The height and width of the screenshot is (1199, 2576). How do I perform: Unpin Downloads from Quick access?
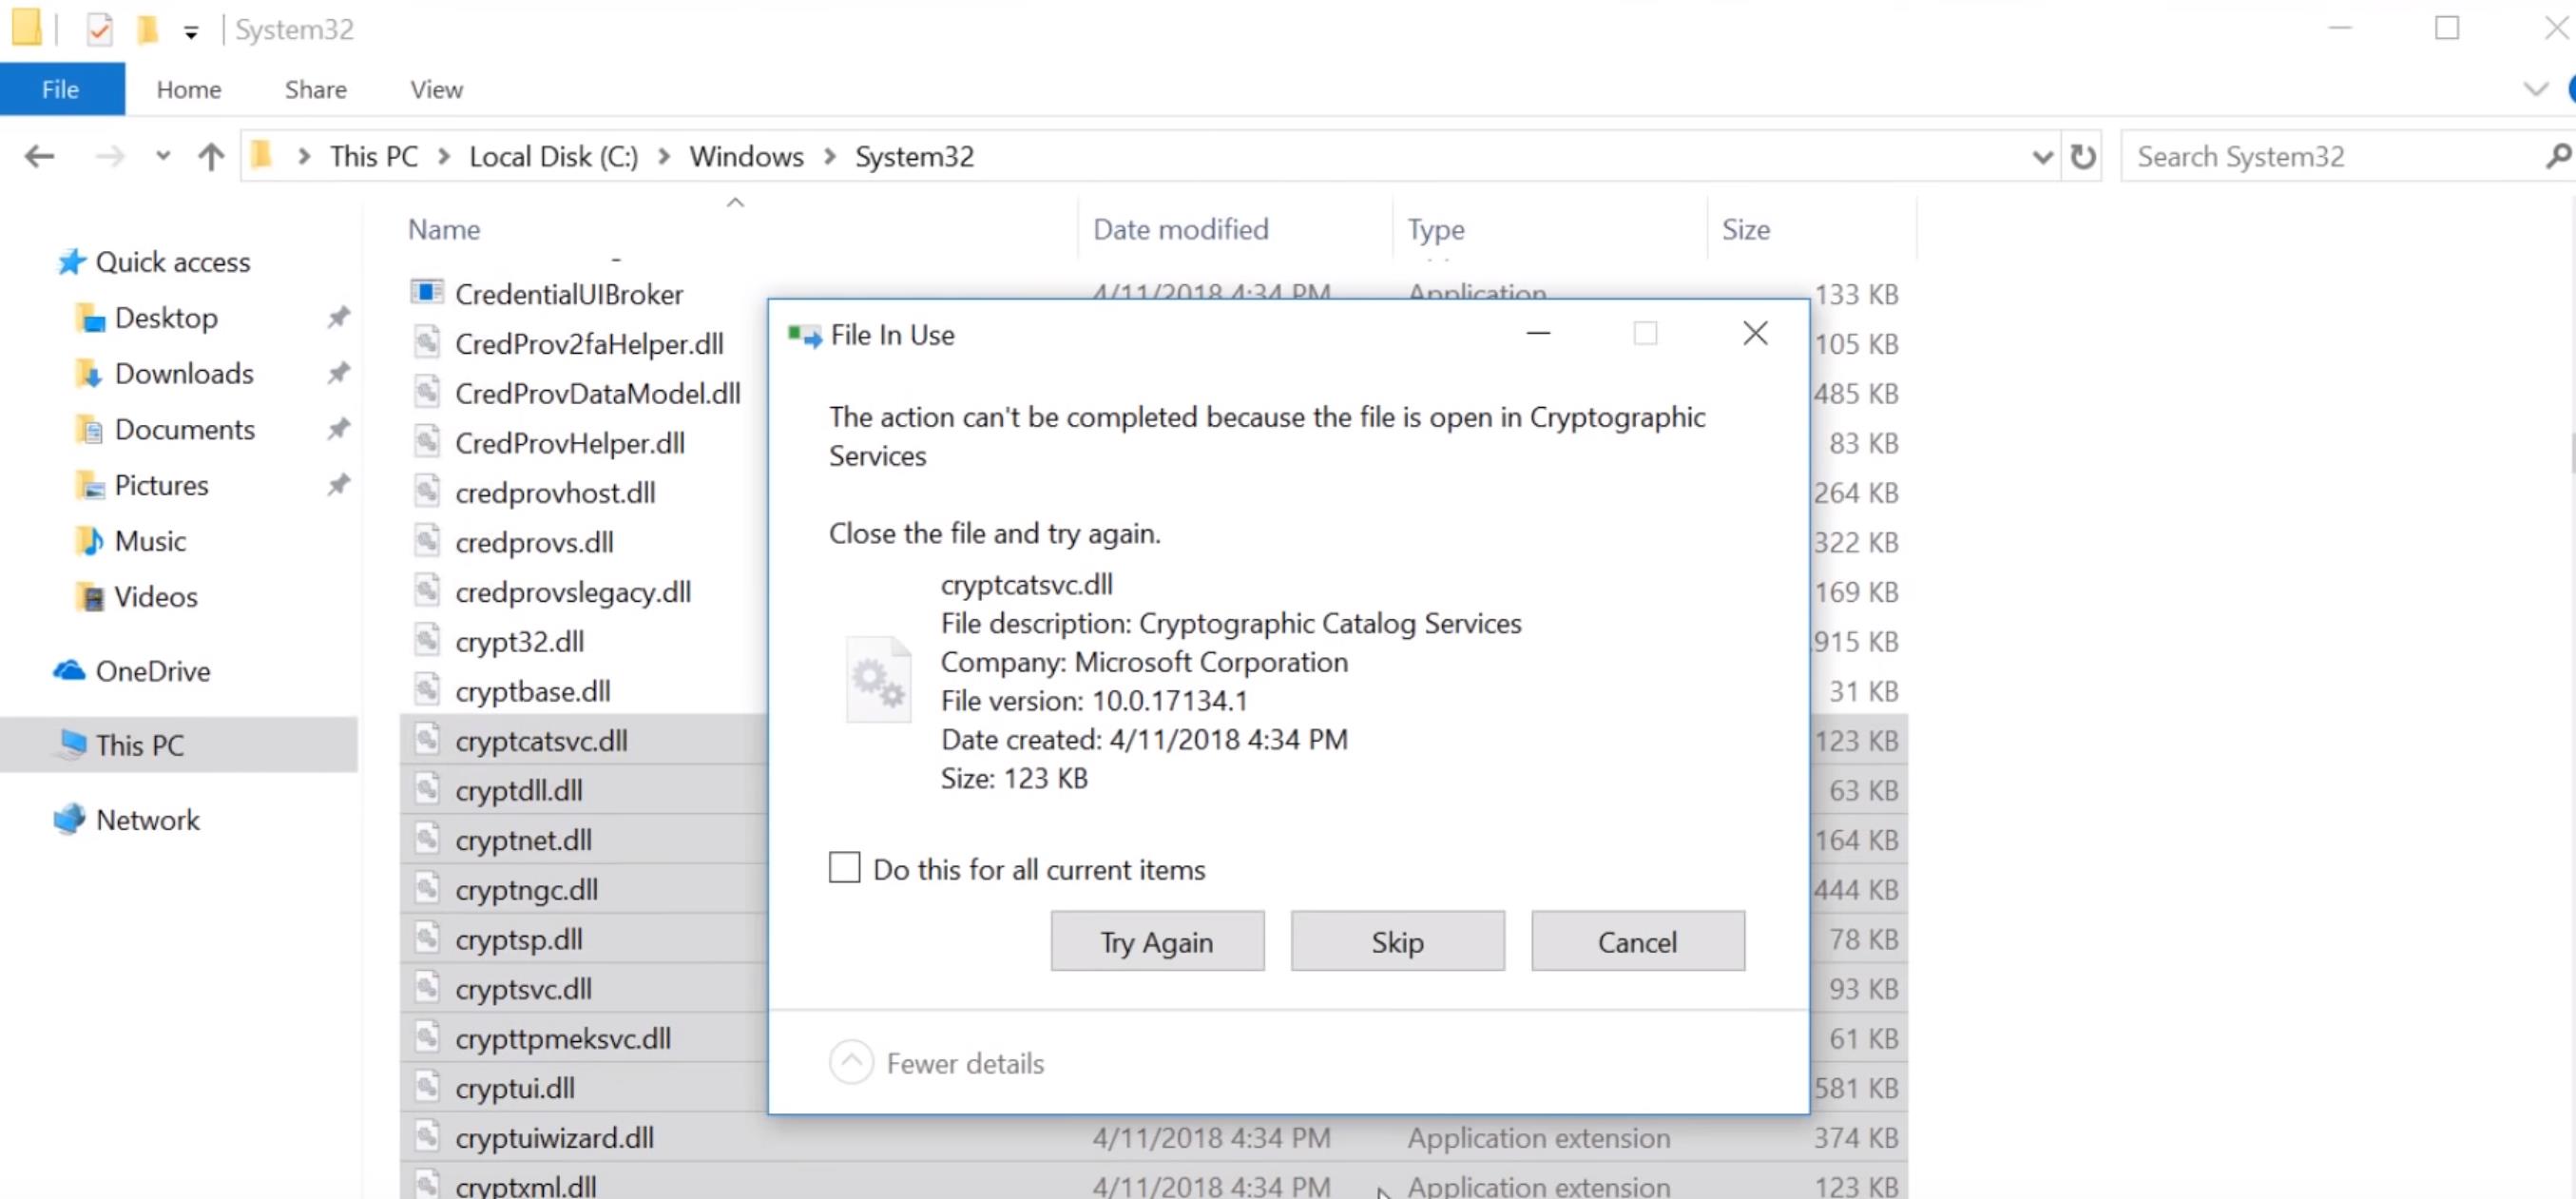(x=338, y=373)
